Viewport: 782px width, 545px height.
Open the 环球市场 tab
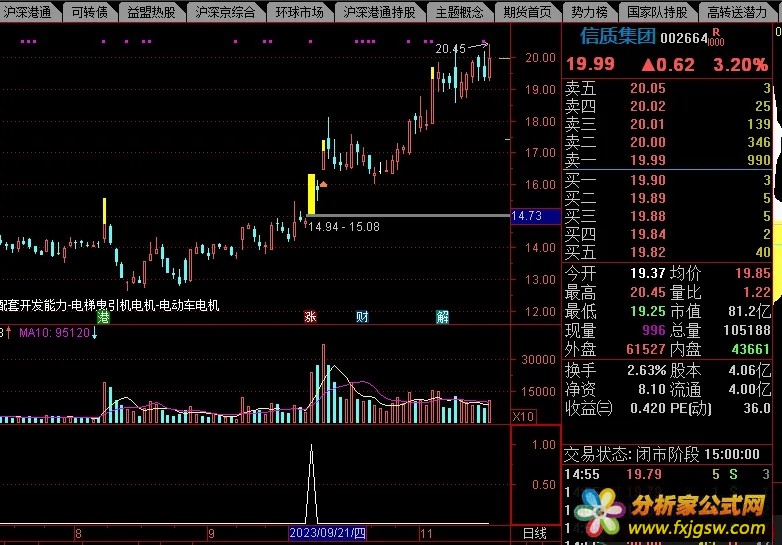coord(299,11)
